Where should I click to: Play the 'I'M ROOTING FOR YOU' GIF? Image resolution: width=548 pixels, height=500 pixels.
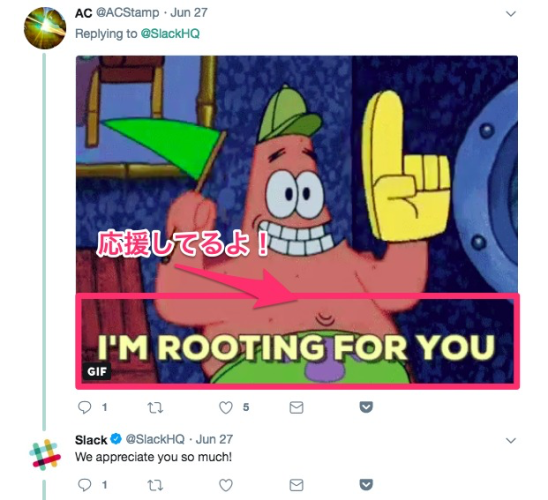tap(297, 222)
